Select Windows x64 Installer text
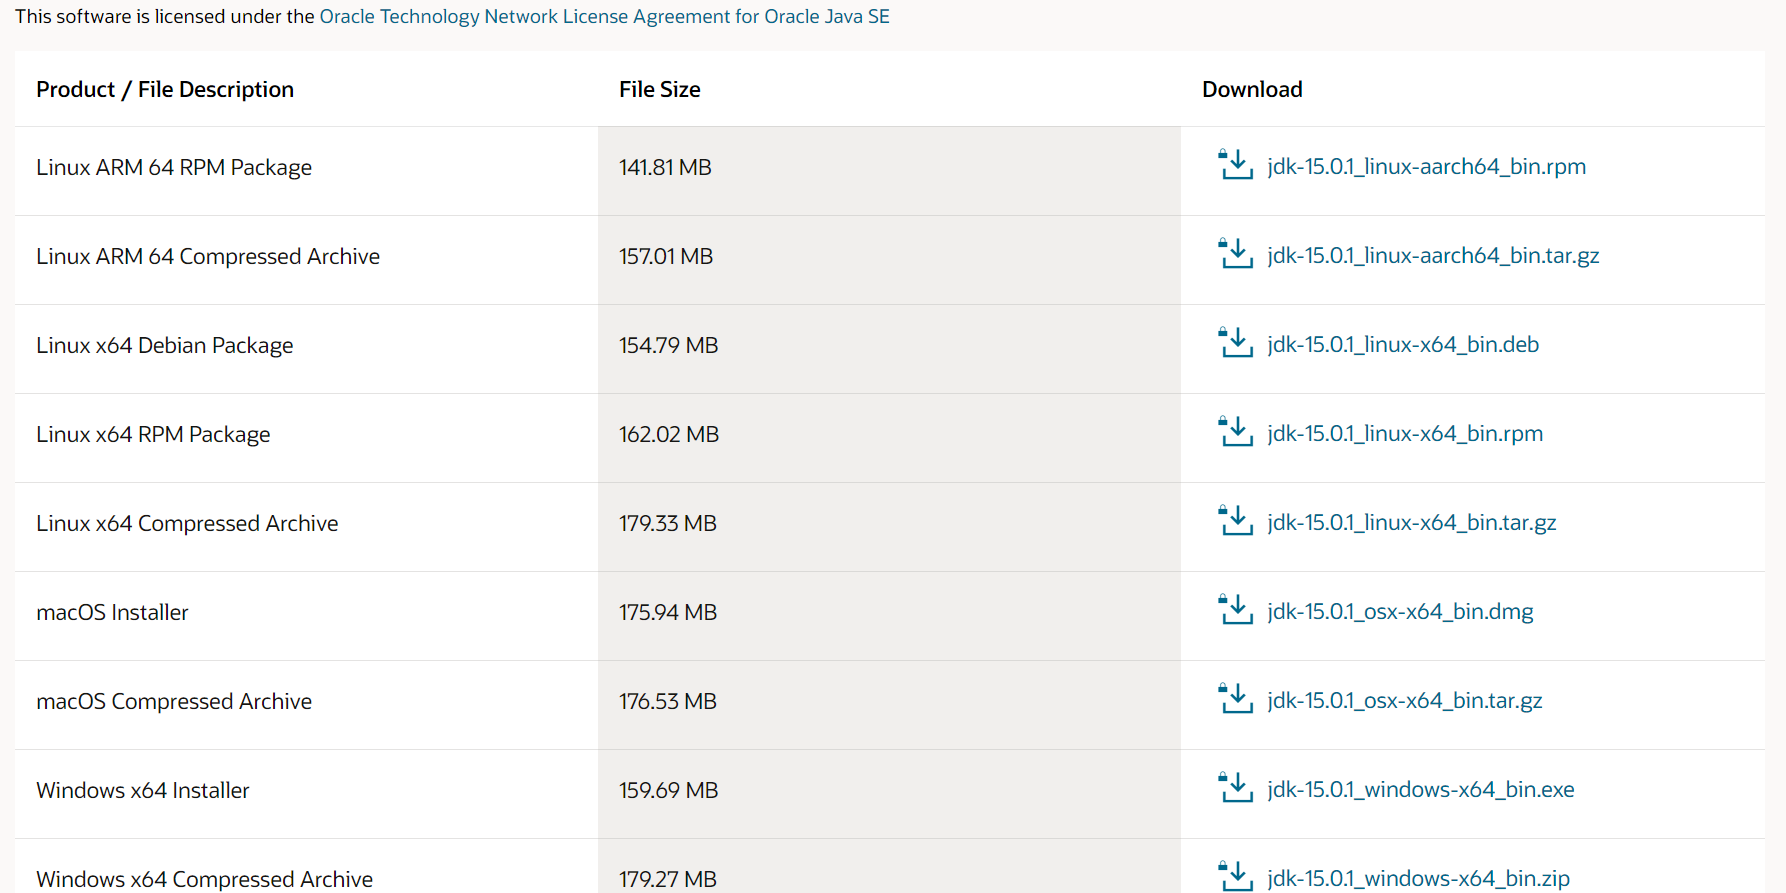Viewport: 1786px width, 893px height. pos(143,791)
